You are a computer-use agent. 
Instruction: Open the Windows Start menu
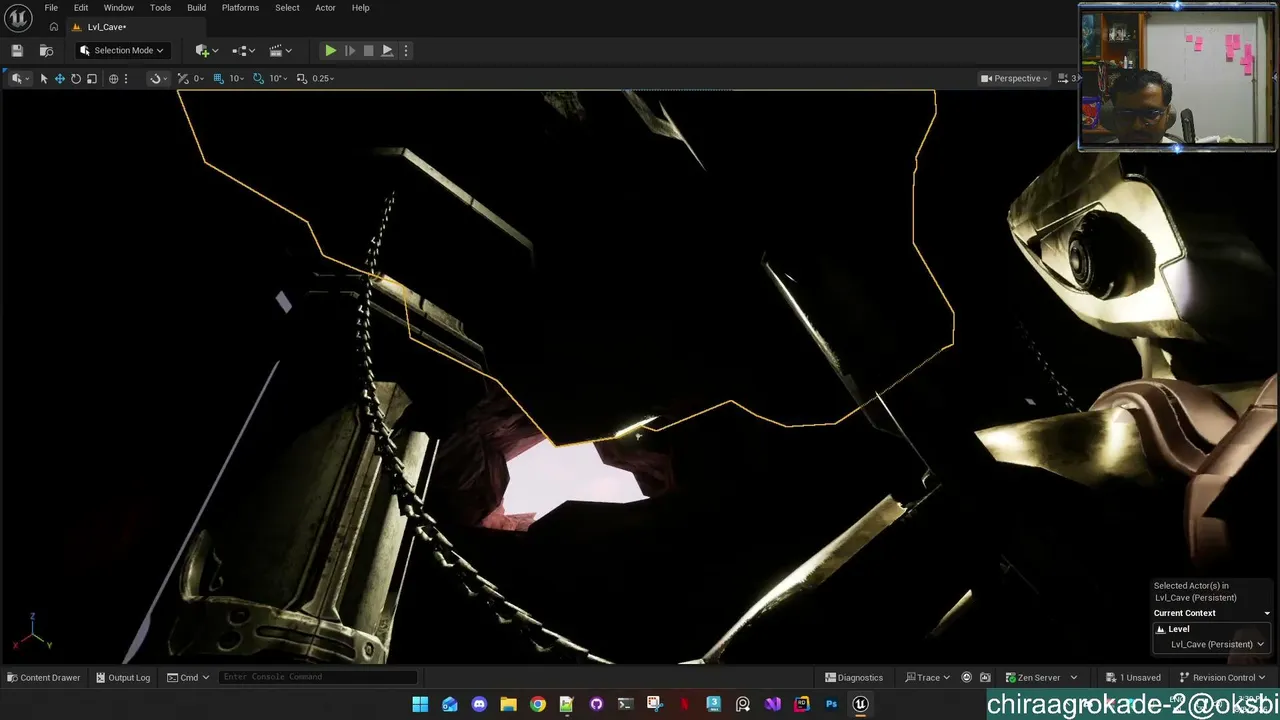coord(420,704)
